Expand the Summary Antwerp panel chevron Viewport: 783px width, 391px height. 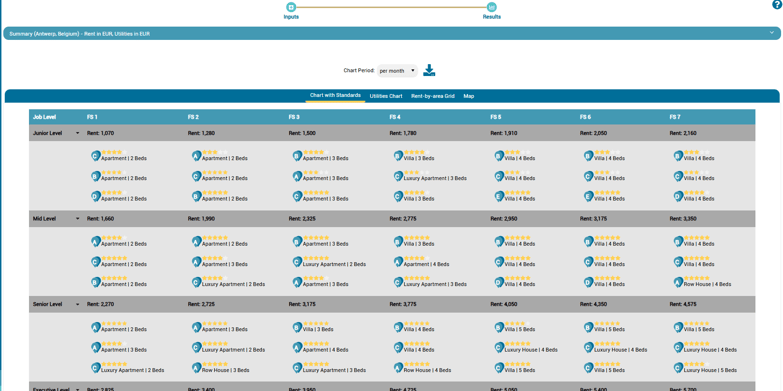[x=772, y=33]
